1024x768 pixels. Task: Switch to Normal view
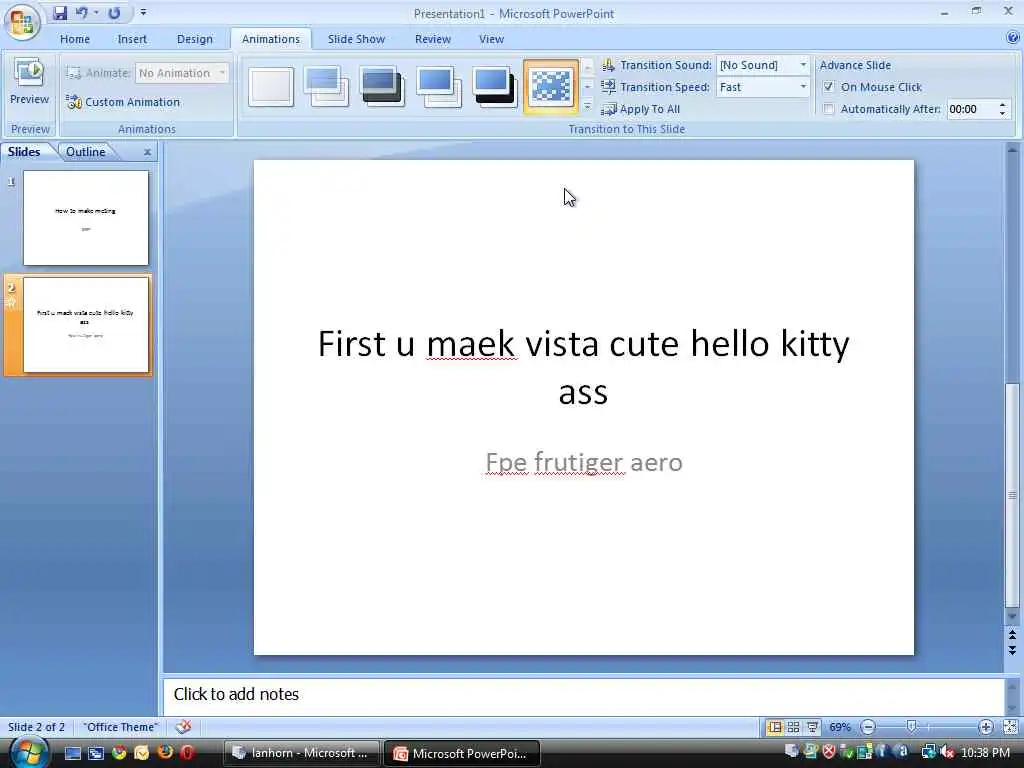[x=775, y=727]
